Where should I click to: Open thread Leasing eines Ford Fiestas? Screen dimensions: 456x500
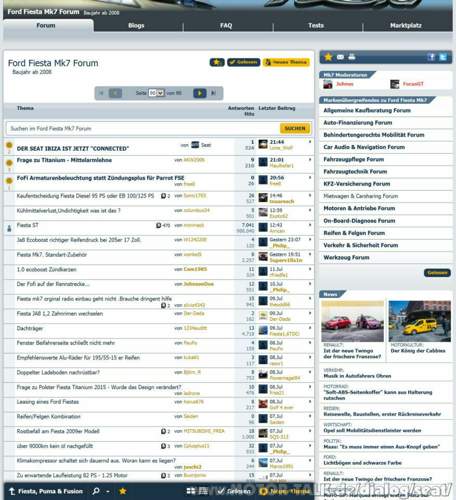48,402
